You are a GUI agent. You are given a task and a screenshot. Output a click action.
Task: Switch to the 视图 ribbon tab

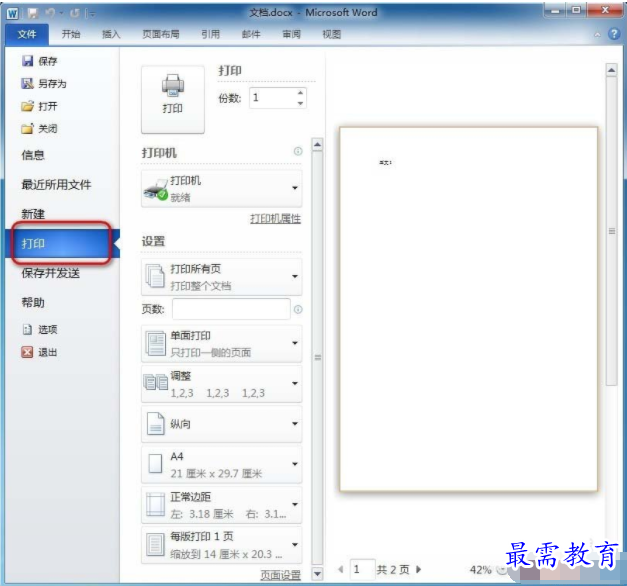[x=332, y=34]
